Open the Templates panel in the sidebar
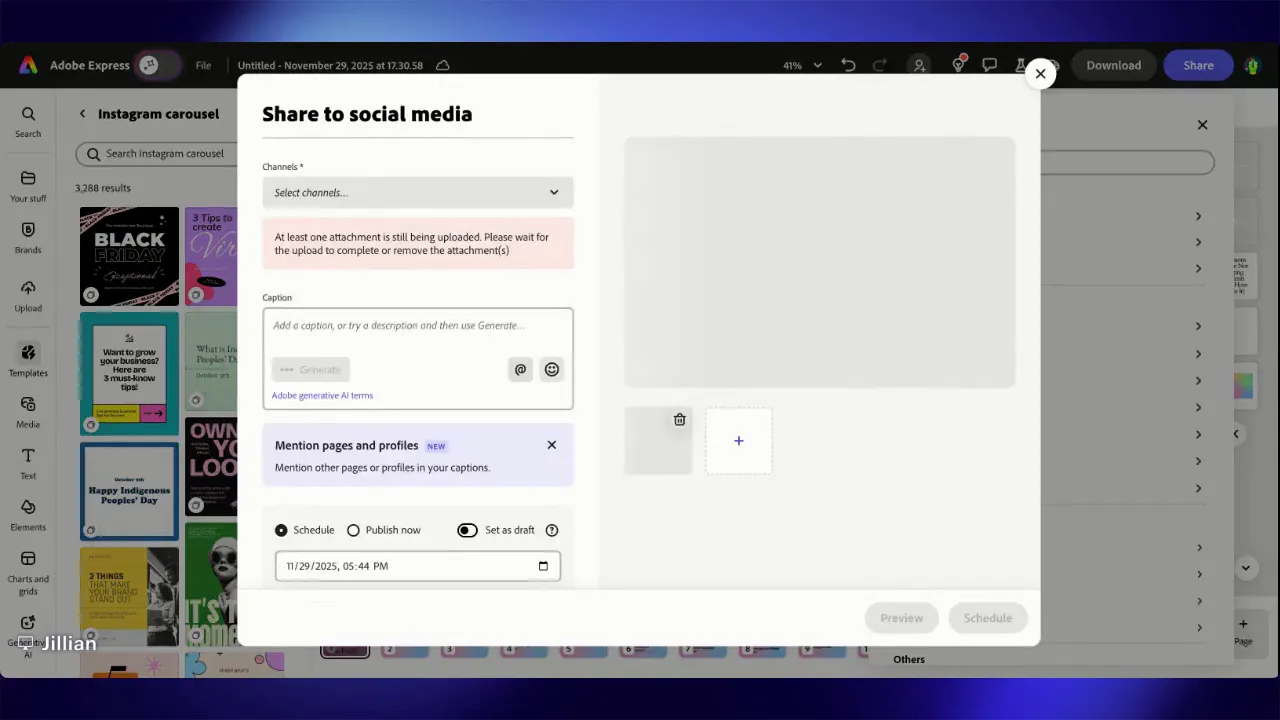Image resolution: width=1280 pixels, height=720 pixels. click(x=27, y=362)
